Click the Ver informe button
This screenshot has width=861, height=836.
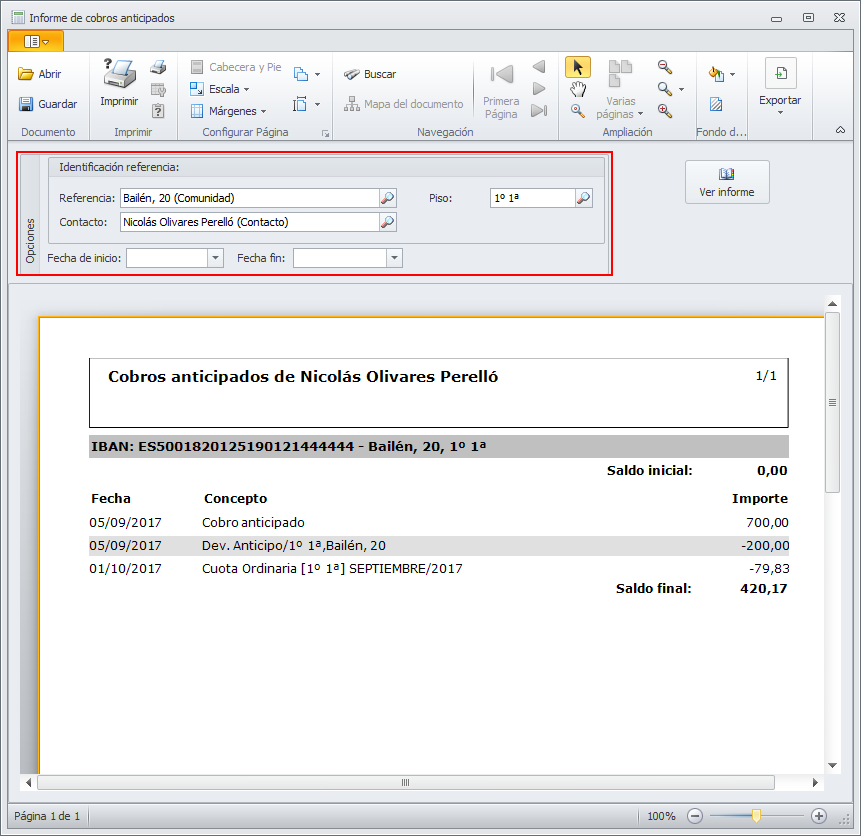pyautogui.click(x=727, y=182)
